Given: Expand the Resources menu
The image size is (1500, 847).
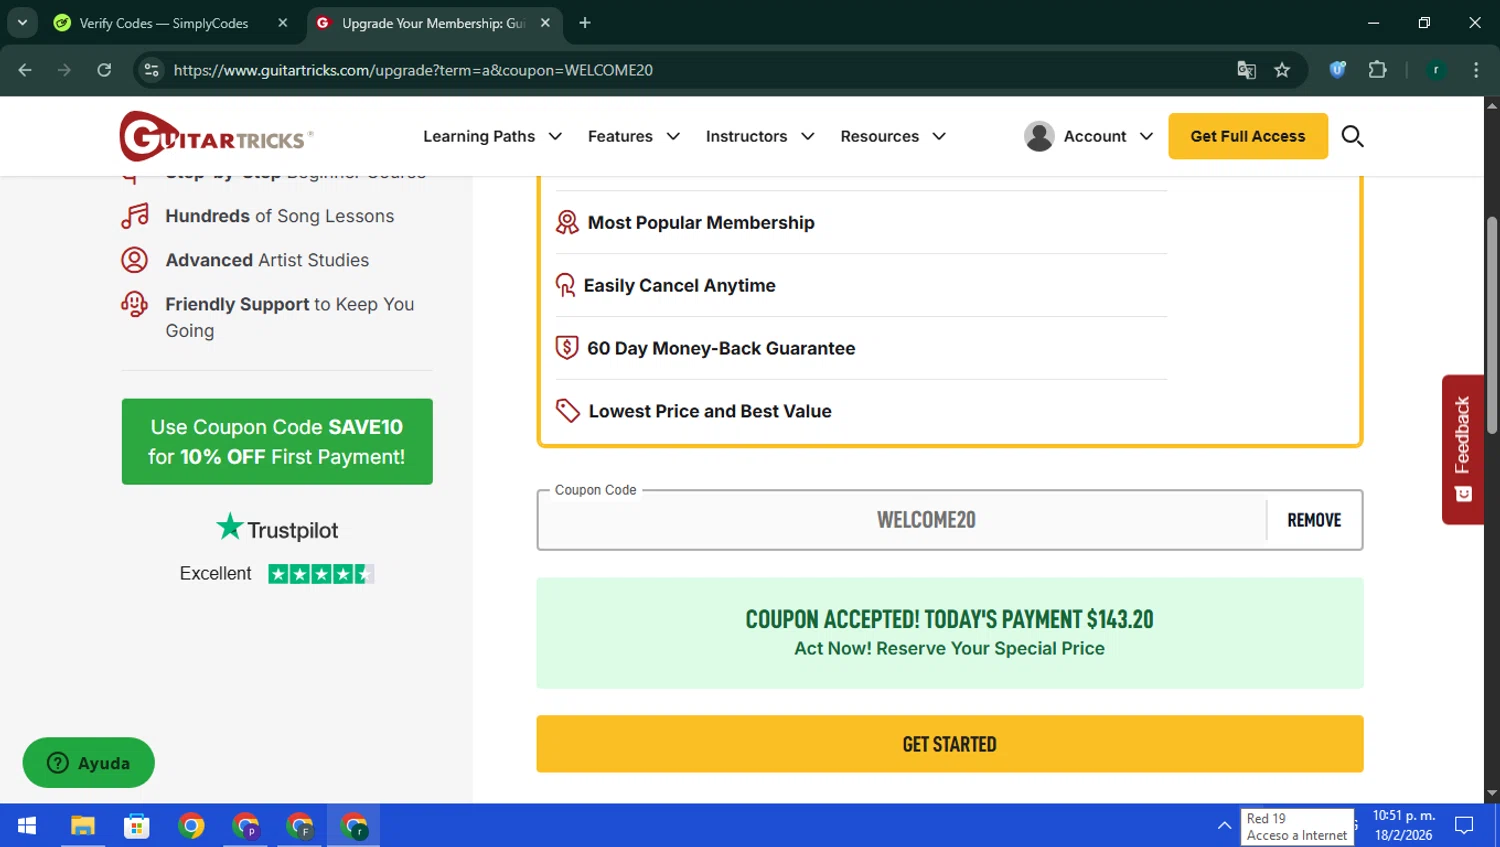Looking at the screenshot, I should coord(893,136).
